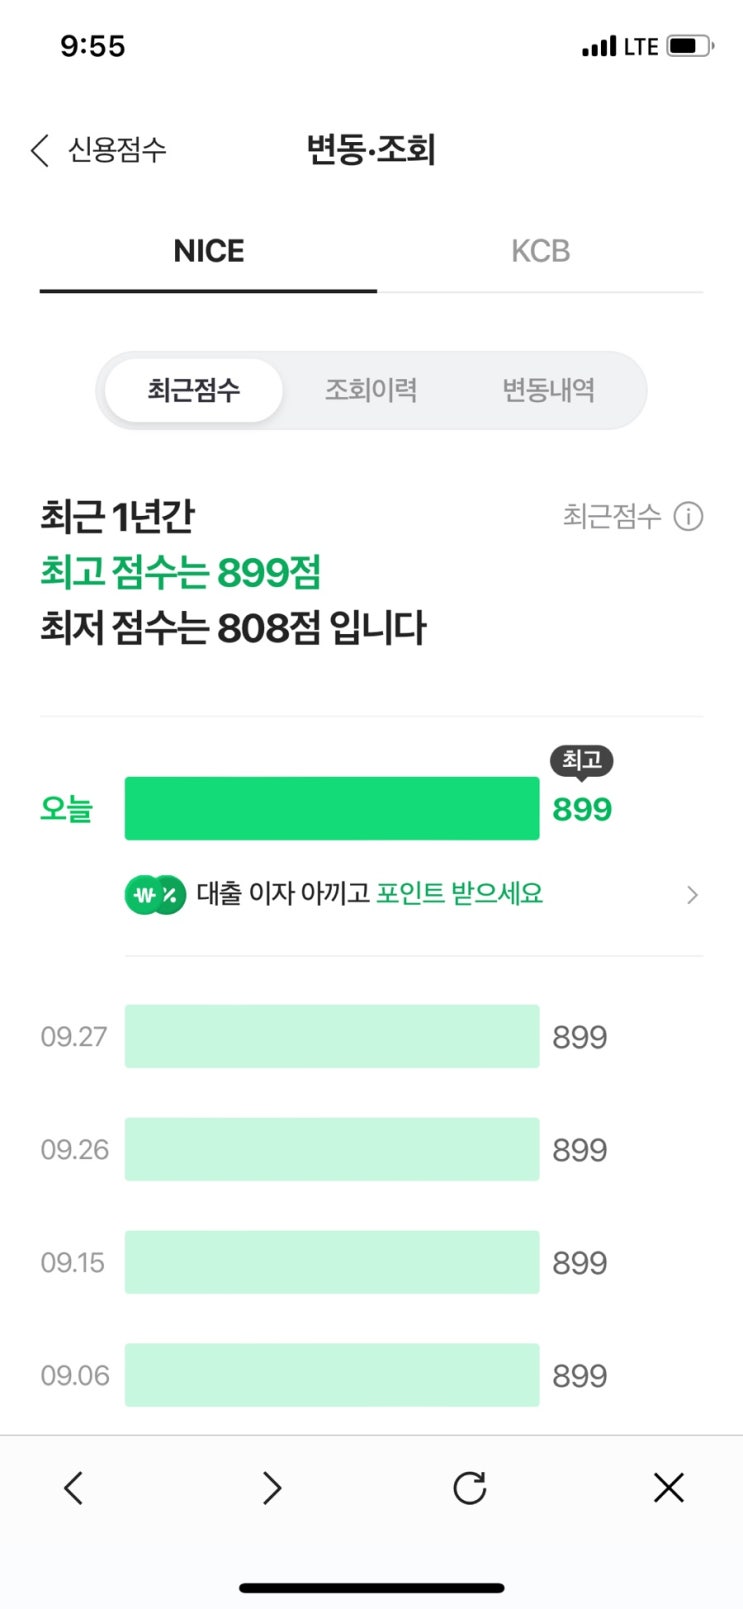Close the browser with X icon
This screenshot has height=1609, width=743.
(x=668, y=1488)
